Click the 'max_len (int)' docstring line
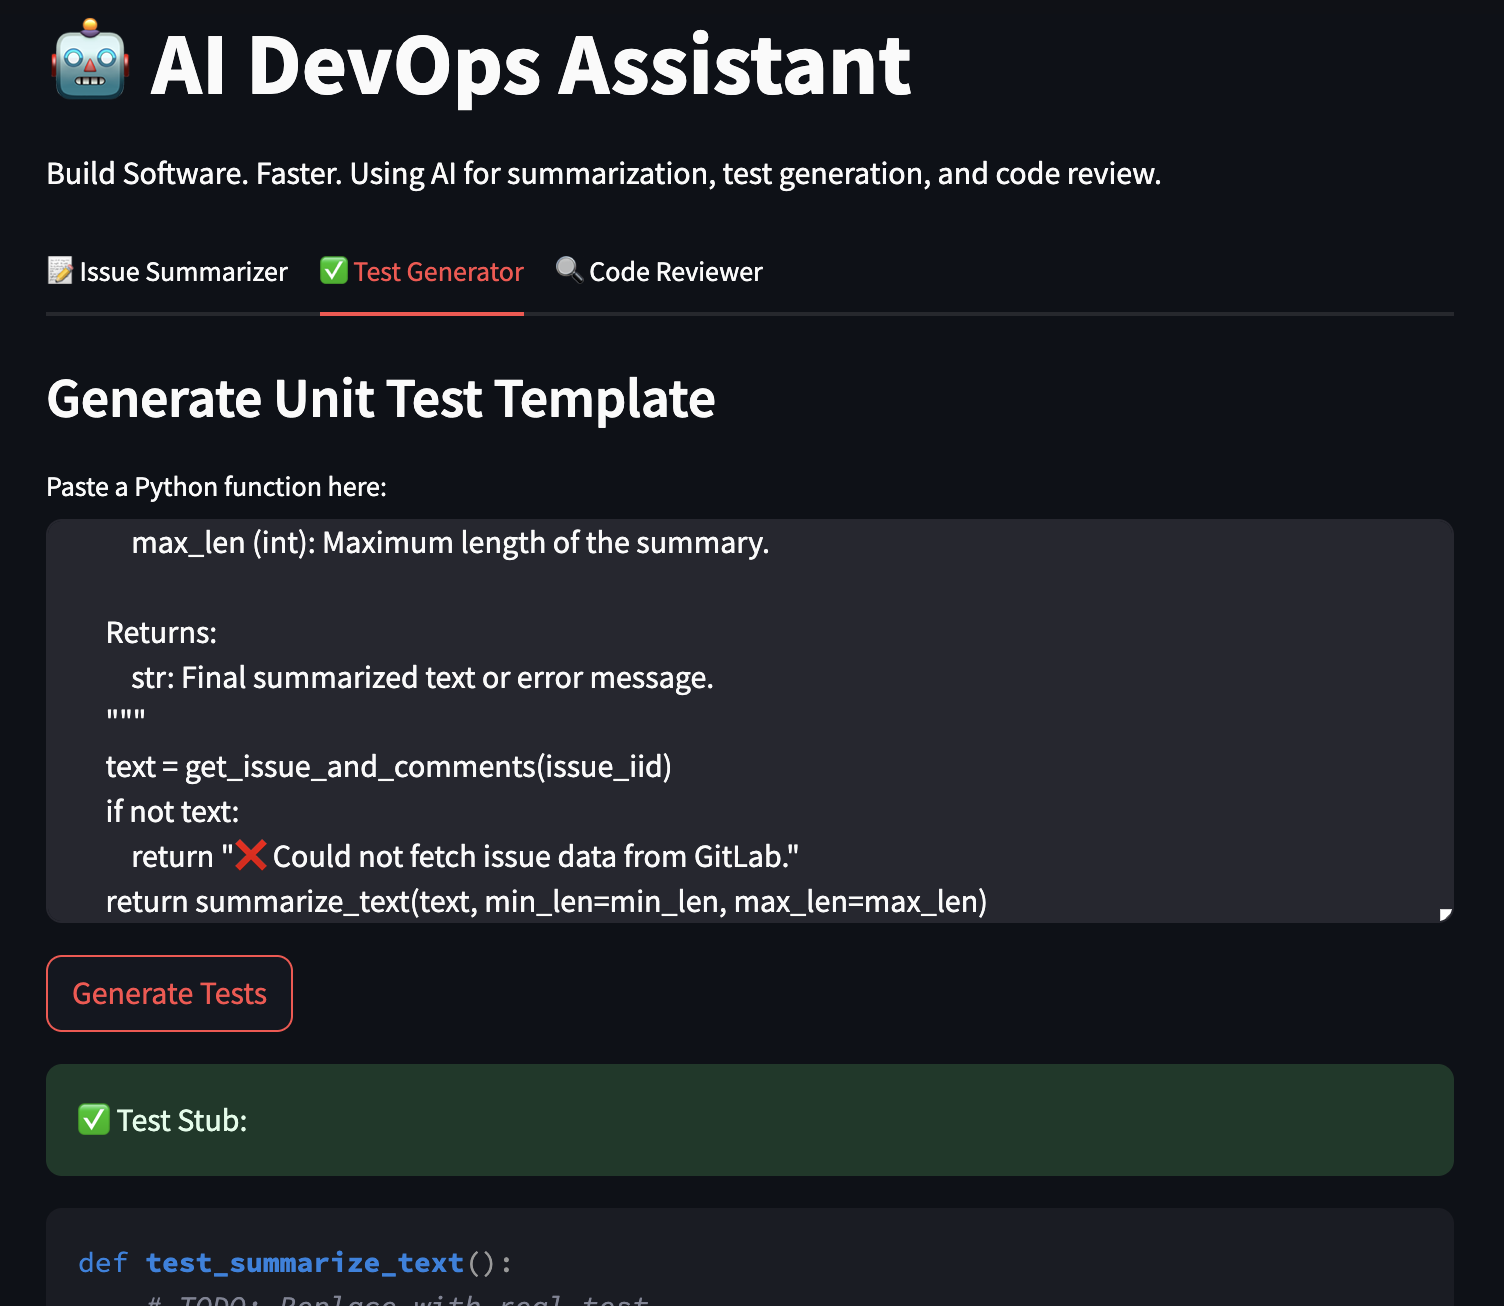 tap(450, 543)
